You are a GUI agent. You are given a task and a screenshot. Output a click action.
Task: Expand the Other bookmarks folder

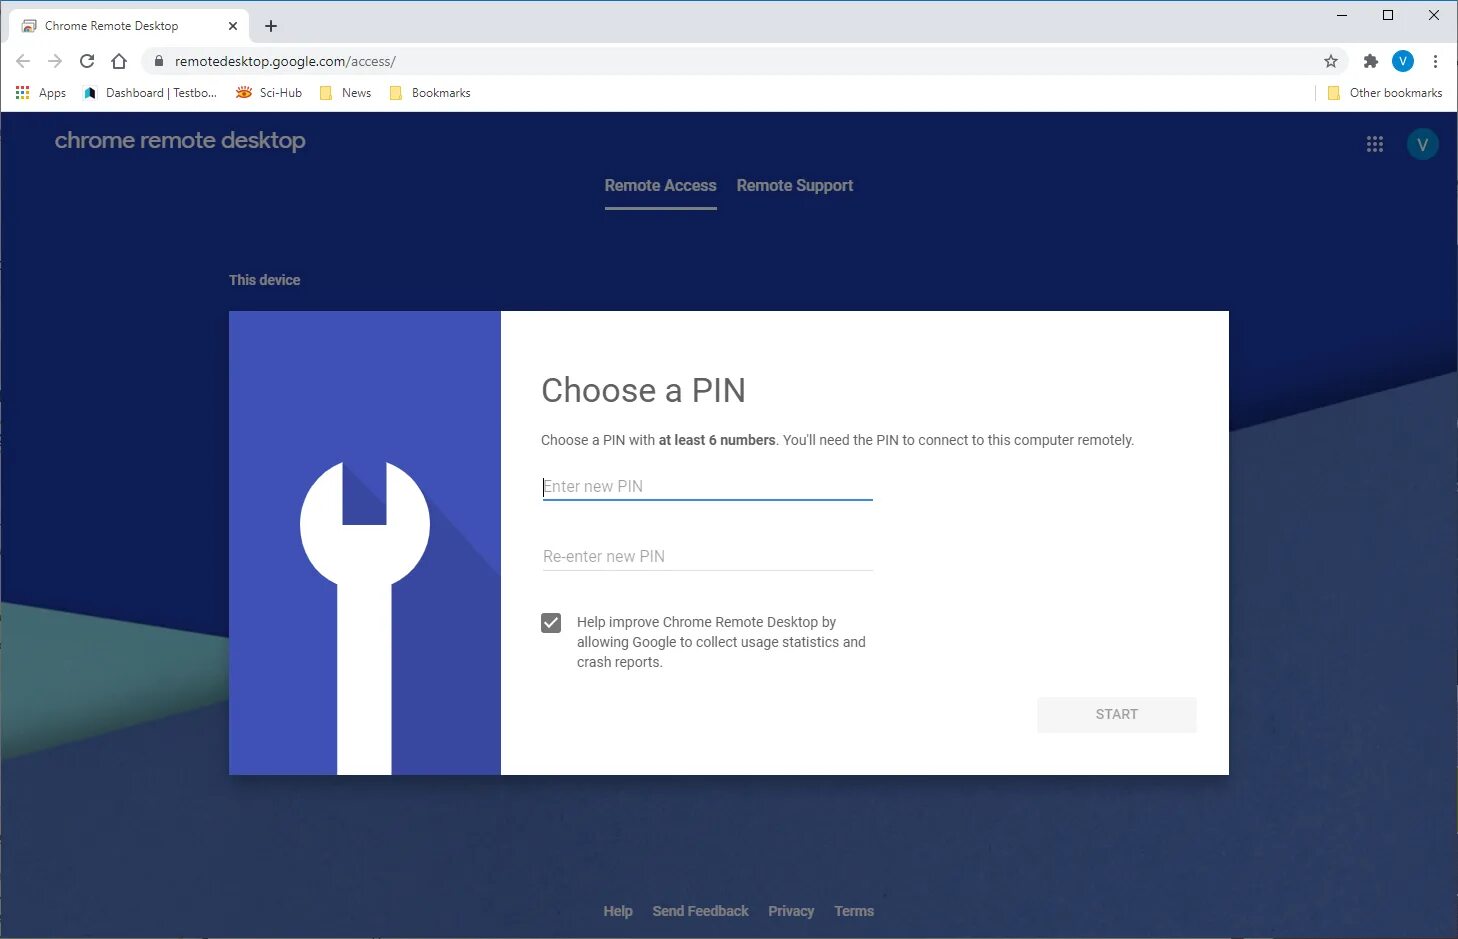coord(1385,93)
